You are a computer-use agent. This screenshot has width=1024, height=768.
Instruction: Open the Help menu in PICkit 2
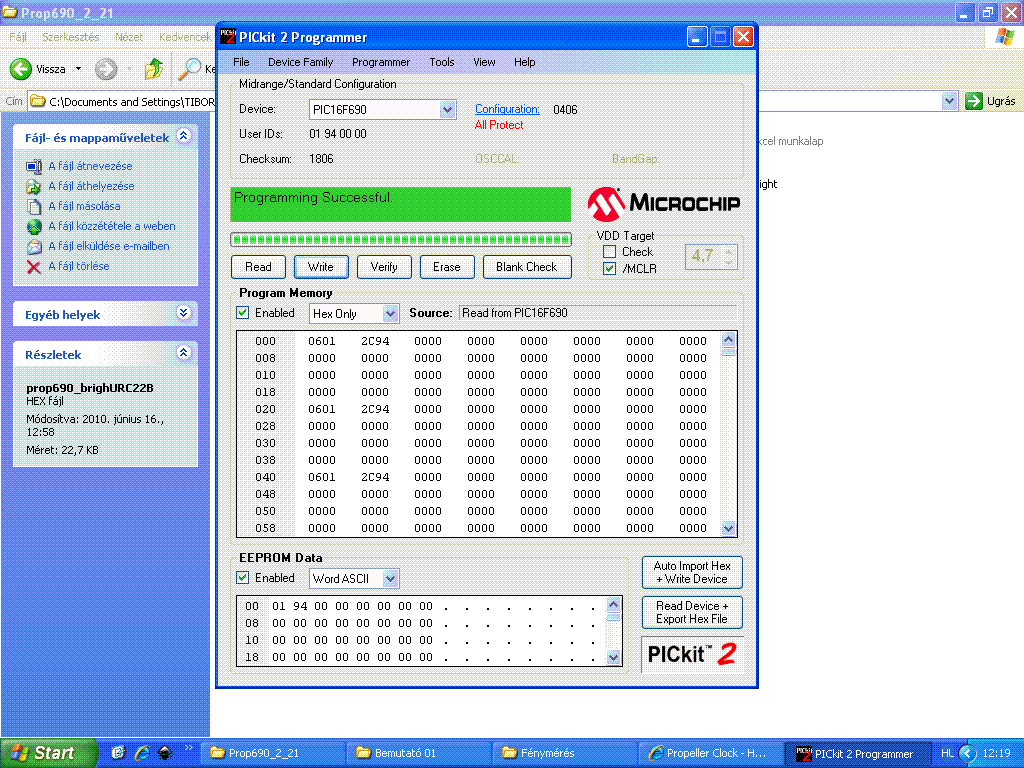pyautogui.click(x=524, y=62)
